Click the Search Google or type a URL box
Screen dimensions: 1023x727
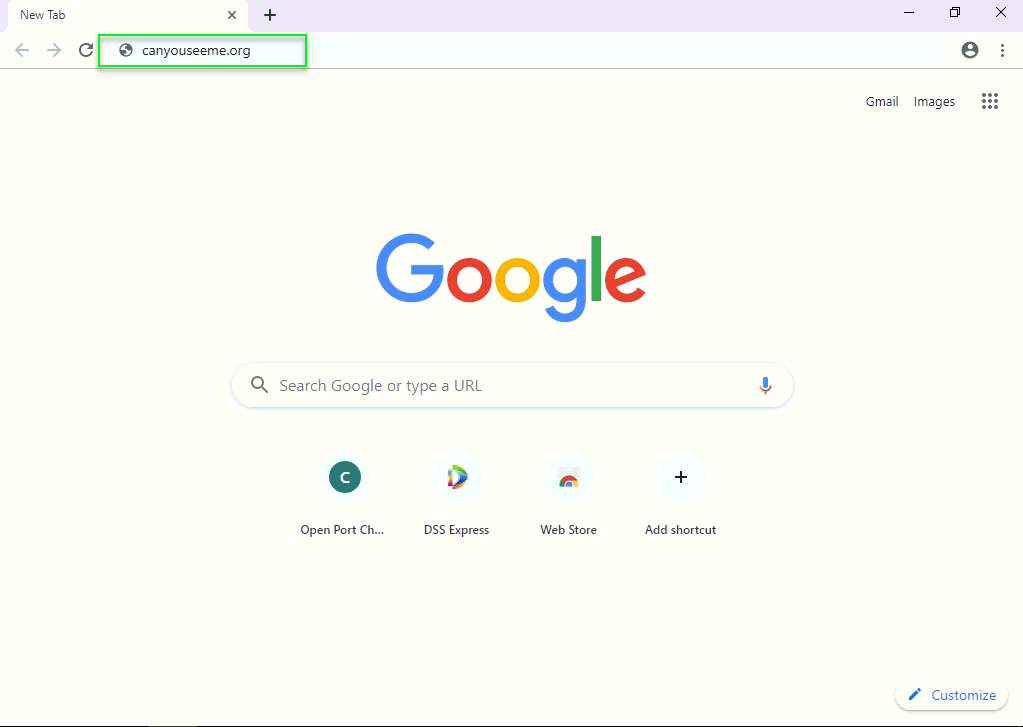pos(512,386)
